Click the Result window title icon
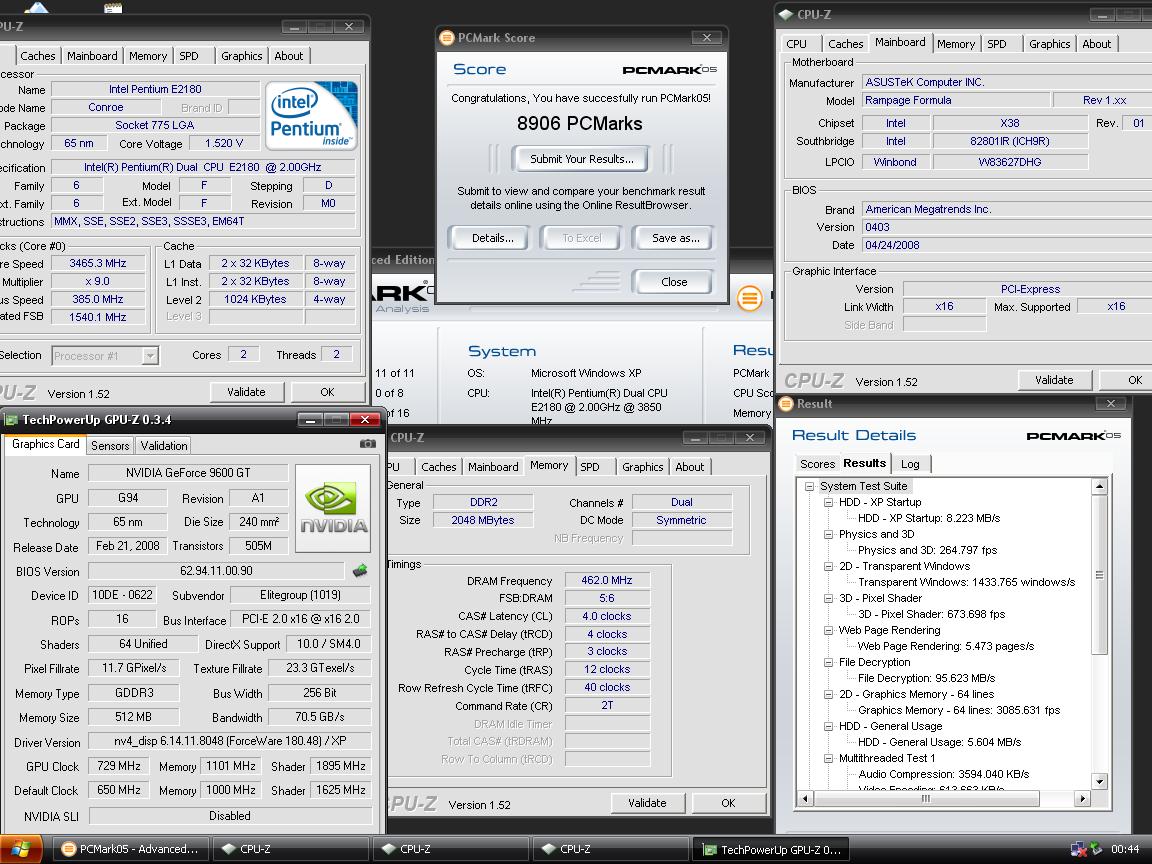This screenshot has height=864, width=1152. [x=787, y=403]
